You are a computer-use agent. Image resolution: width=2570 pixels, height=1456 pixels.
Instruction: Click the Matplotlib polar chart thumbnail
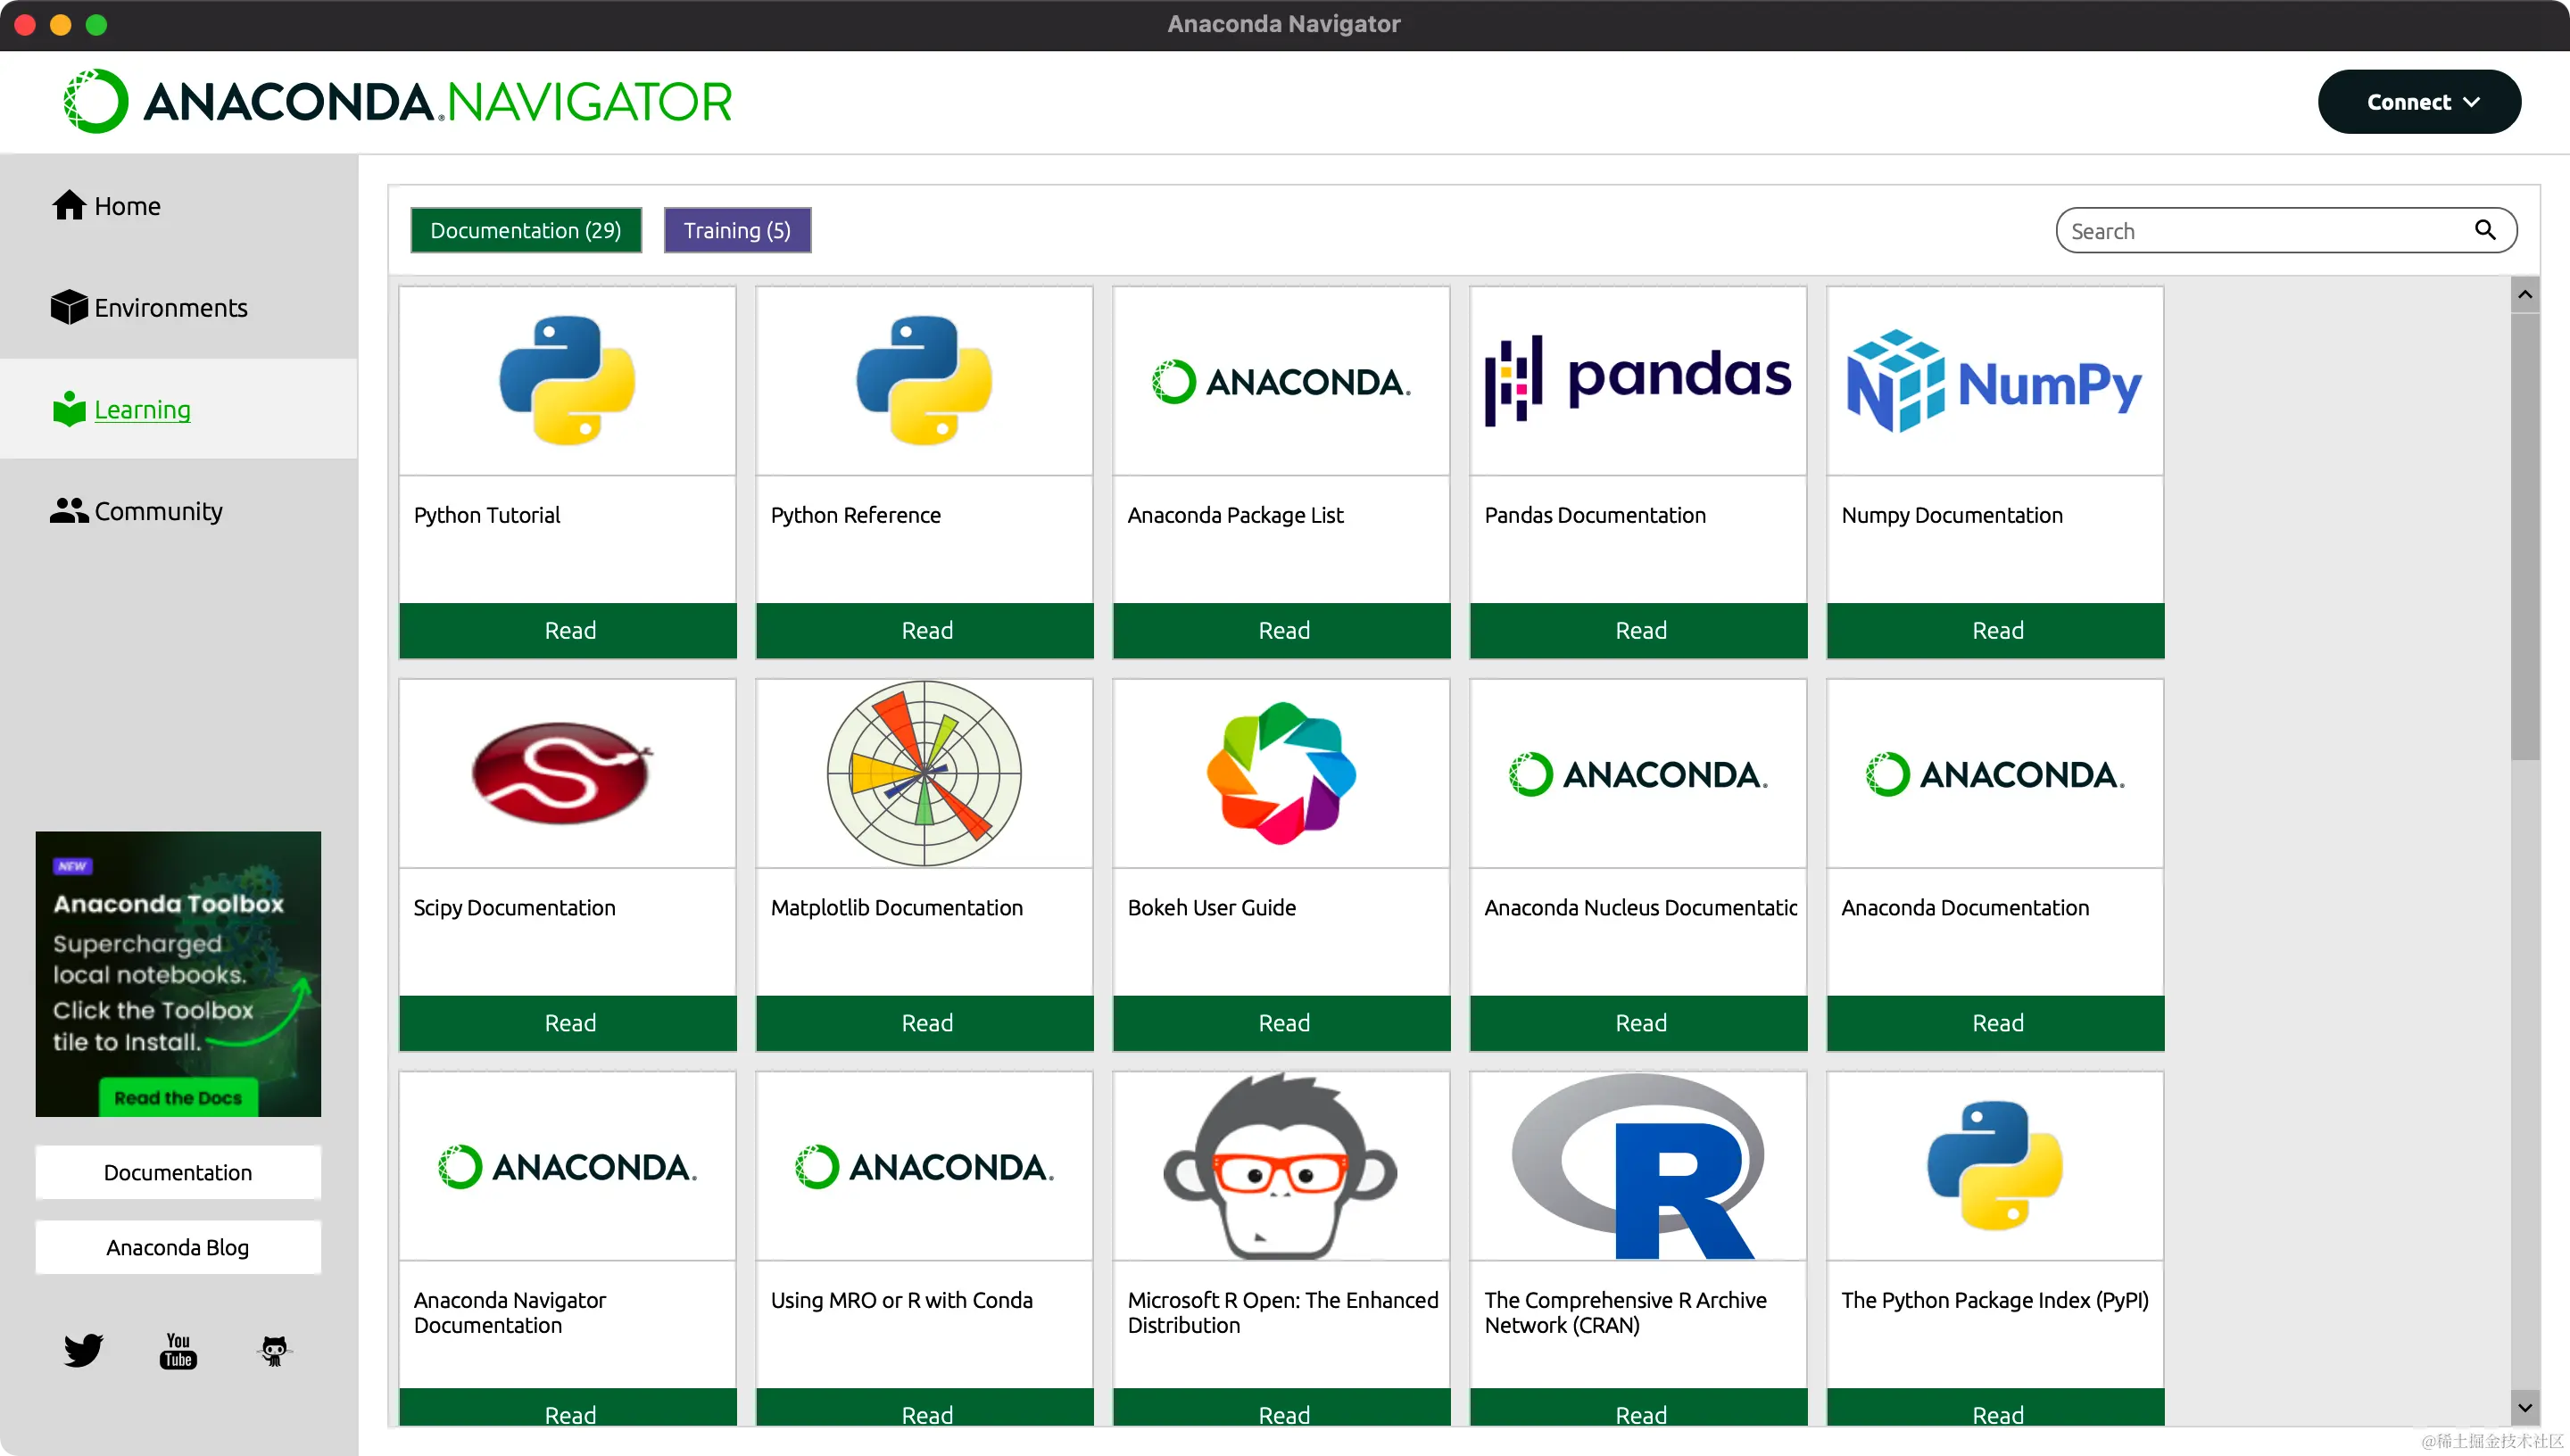(x=924, y=773)
